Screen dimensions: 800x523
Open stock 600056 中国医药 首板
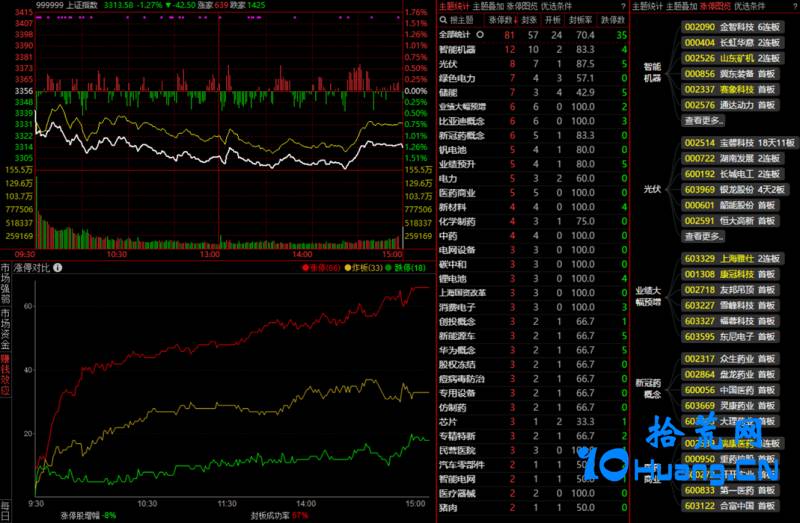point(730,390)
